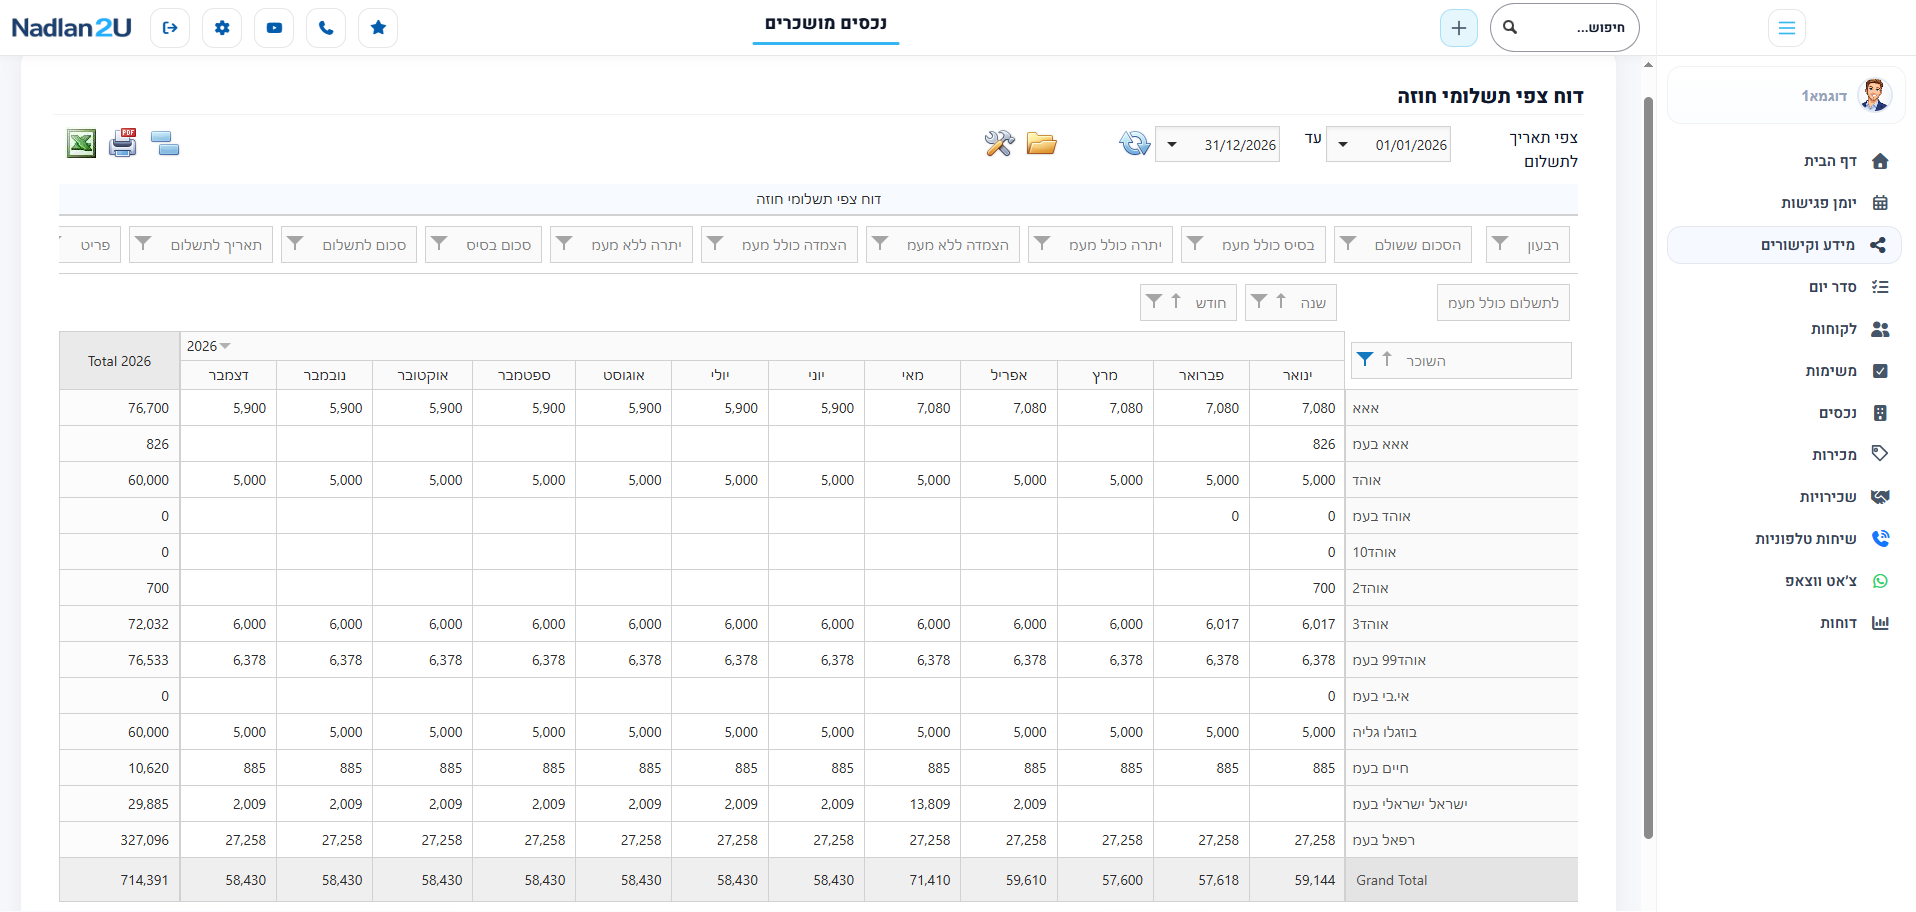Open צ'אט ווצאפ in sidebar
This screenshot has height=912, width=1916.
[1785, 581]
